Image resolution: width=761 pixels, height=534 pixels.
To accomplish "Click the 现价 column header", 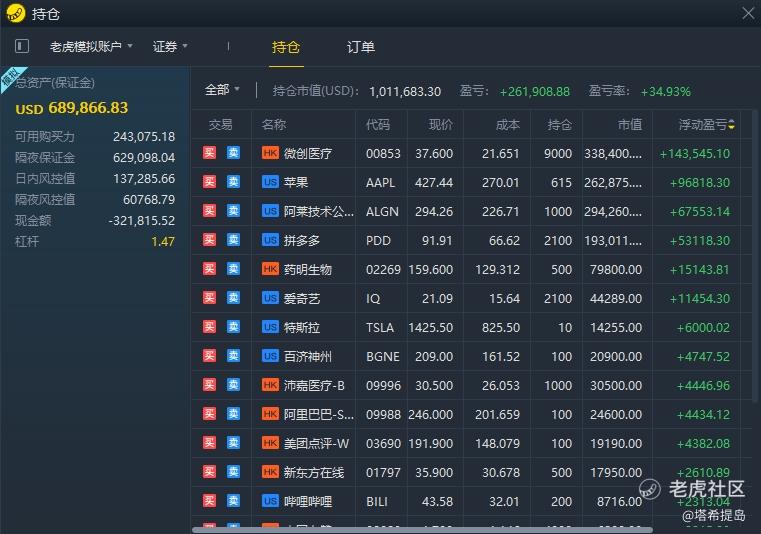I will (441, 125).
